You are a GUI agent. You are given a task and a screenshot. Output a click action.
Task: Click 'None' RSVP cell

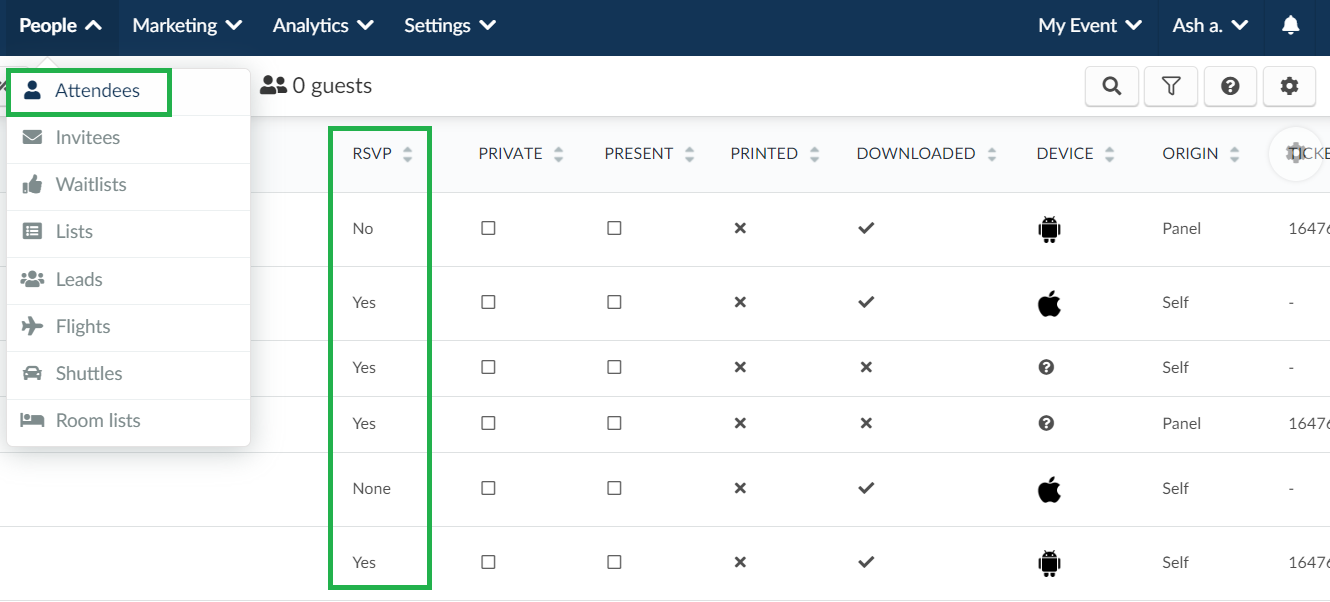tap(371, 489)
